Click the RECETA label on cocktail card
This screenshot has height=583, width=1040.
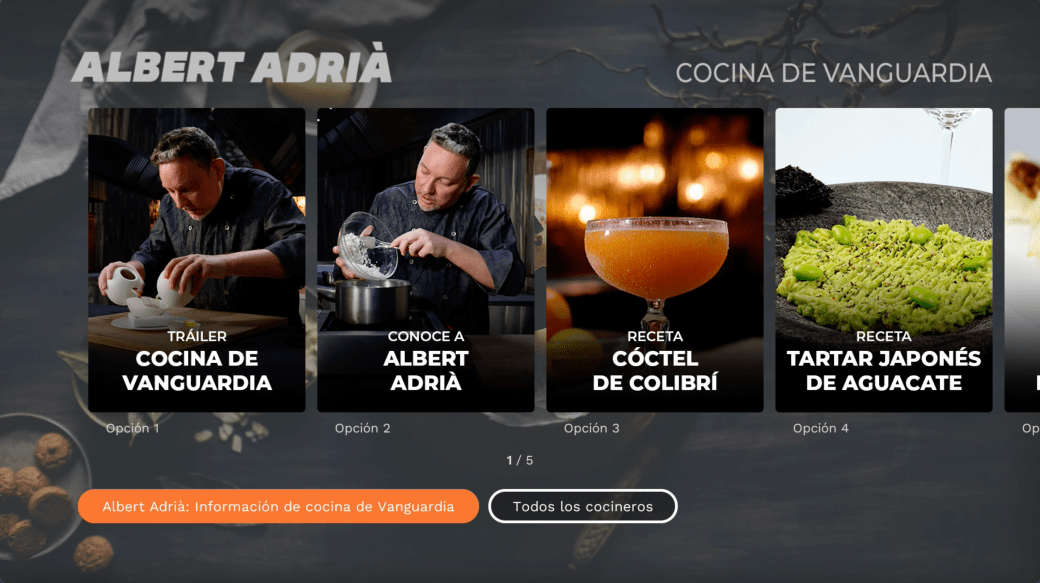[655, 336]
